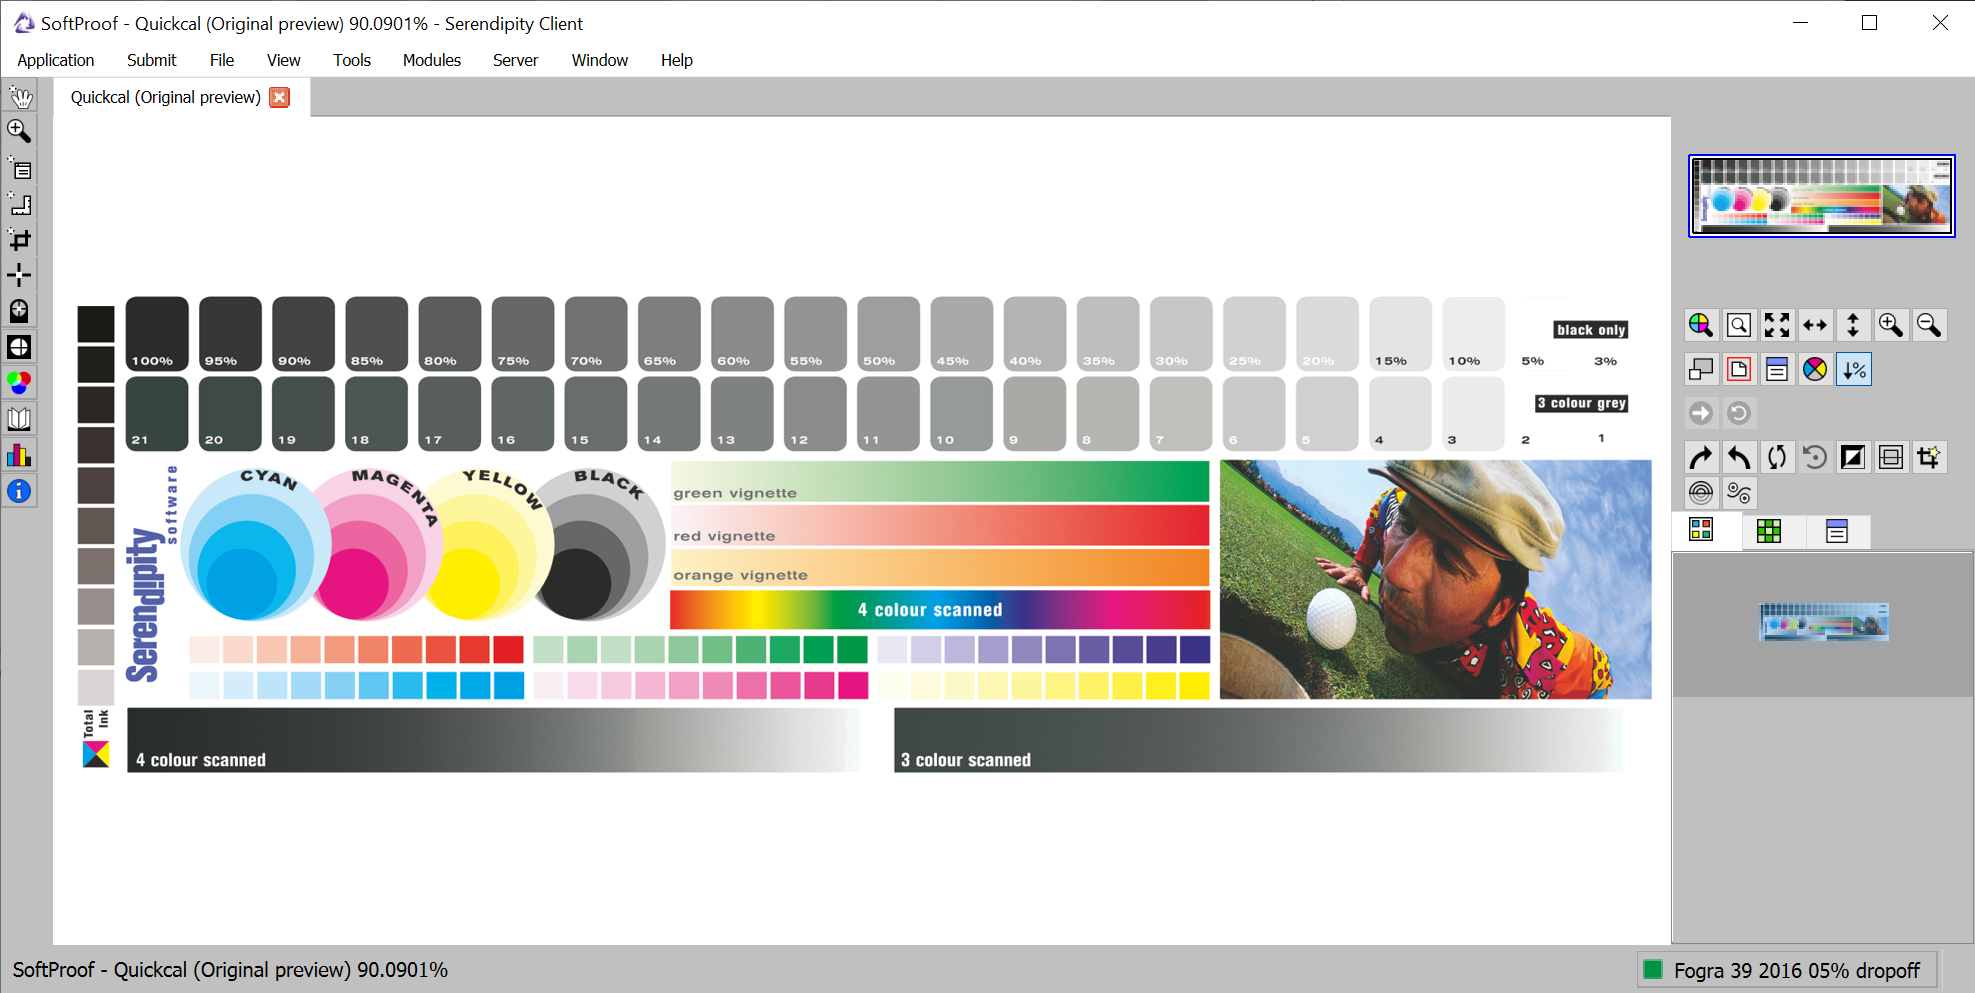Click the SoftProof Quickcal 90.0901% status text
The height and width of the screenshot is (993, 1975).
(x=230, y=970)
